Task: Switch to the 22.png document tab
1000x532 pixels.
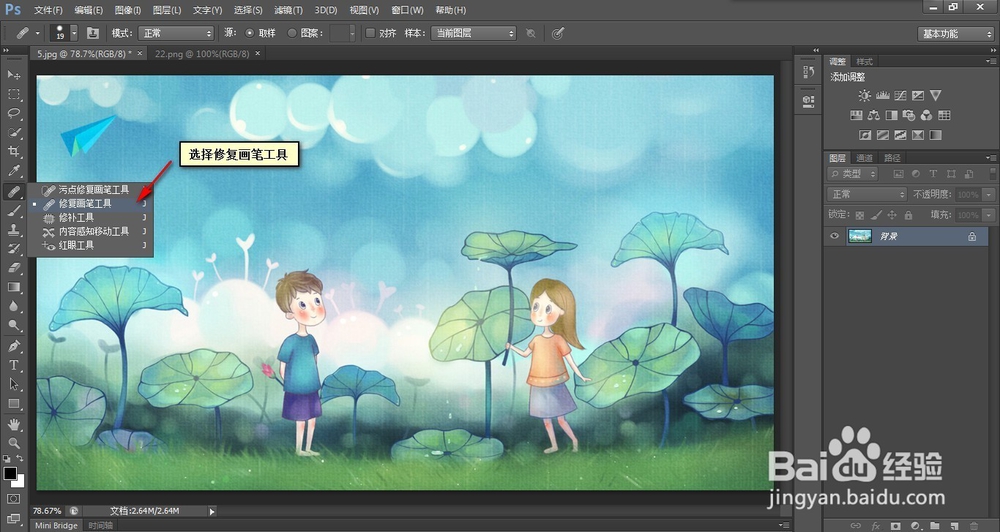Action: [202, 54]
